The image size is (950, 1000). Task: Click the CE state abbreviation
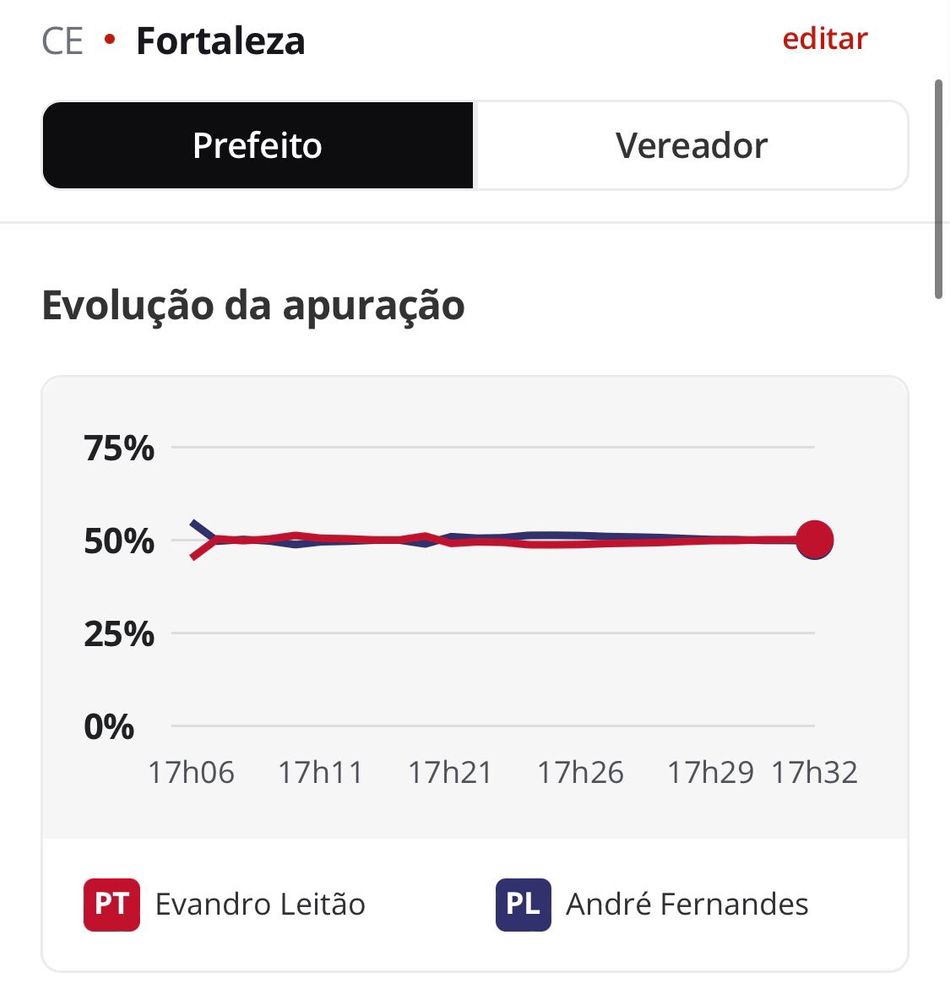pyautogui.click(x=62, y=42)
